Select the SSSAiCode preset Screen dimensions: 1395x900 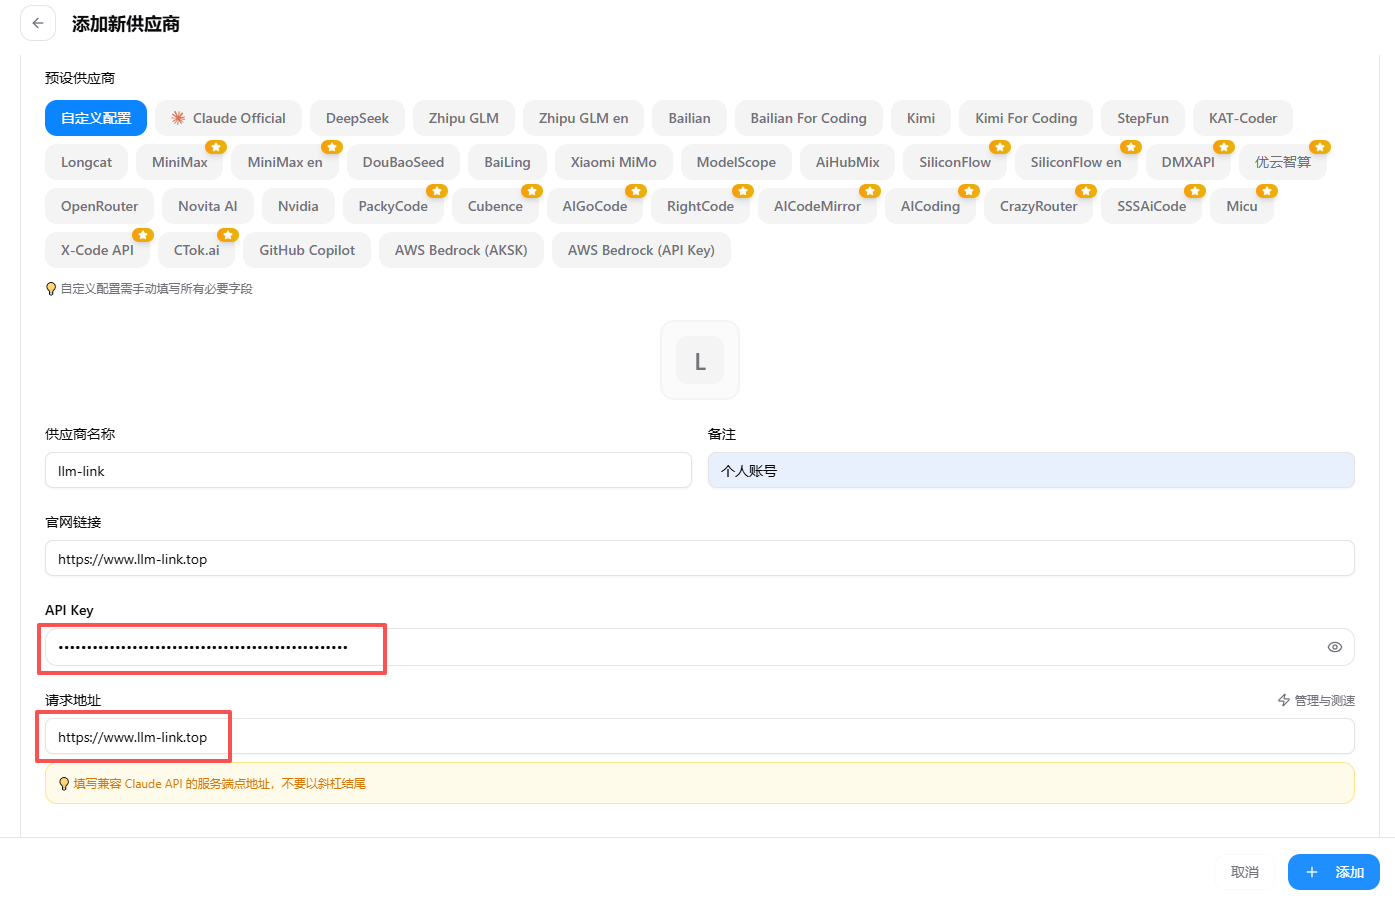[1152, 206]
